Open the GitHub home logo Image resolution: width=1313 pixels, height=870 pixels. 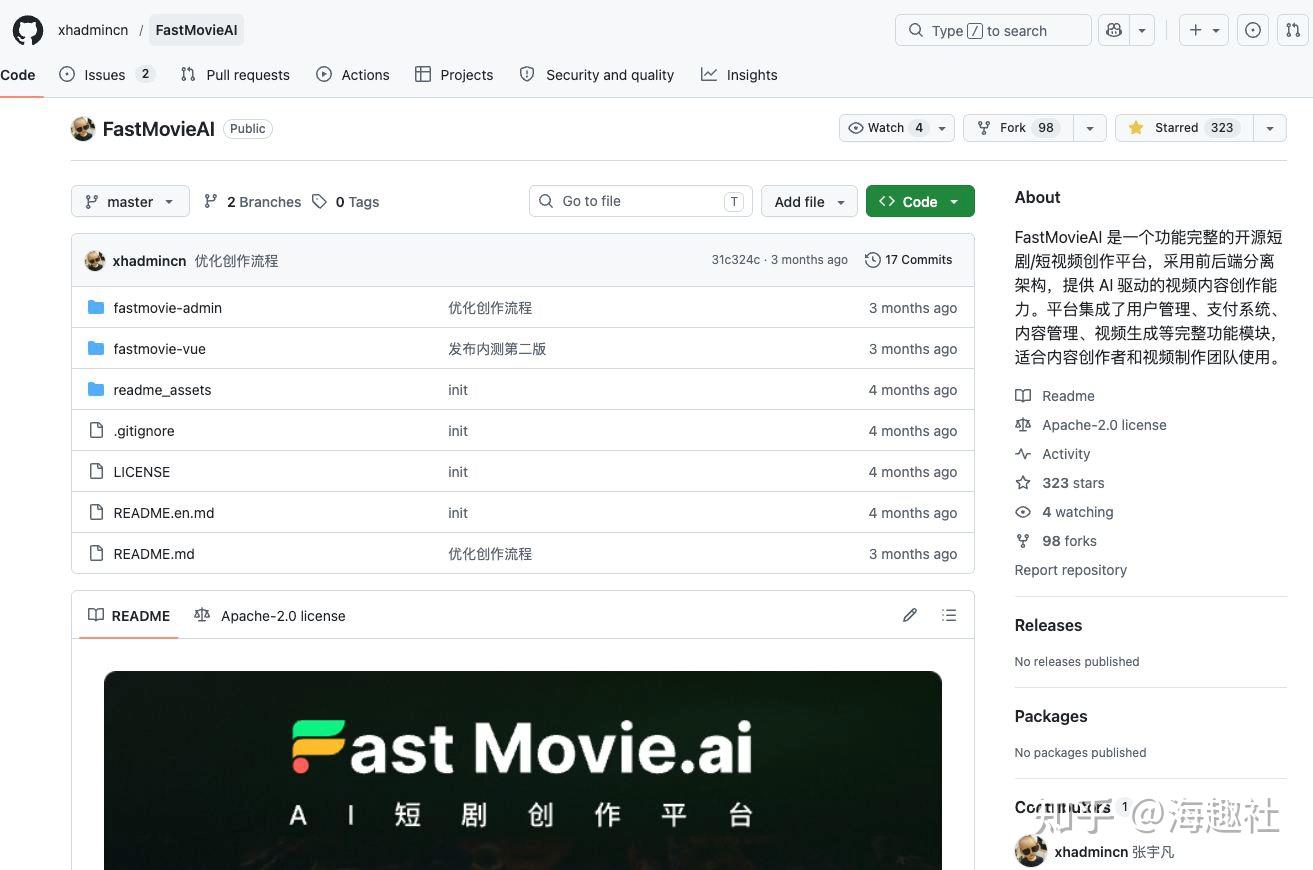click(x=28, y=30)
